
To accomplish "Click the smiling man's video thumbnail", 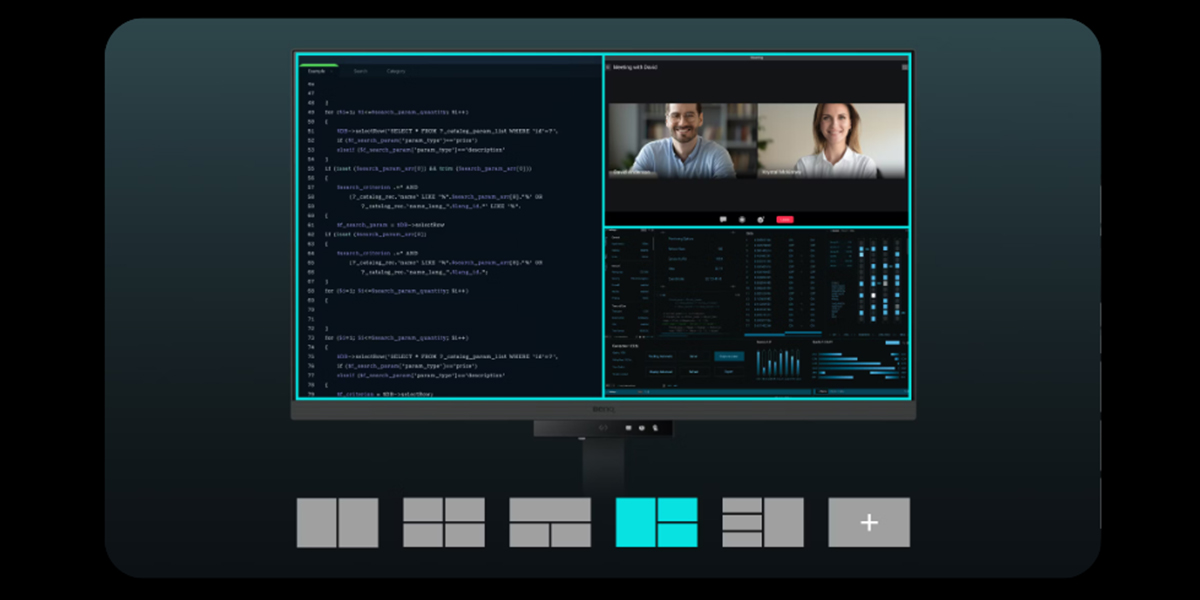I will [682, 140].
